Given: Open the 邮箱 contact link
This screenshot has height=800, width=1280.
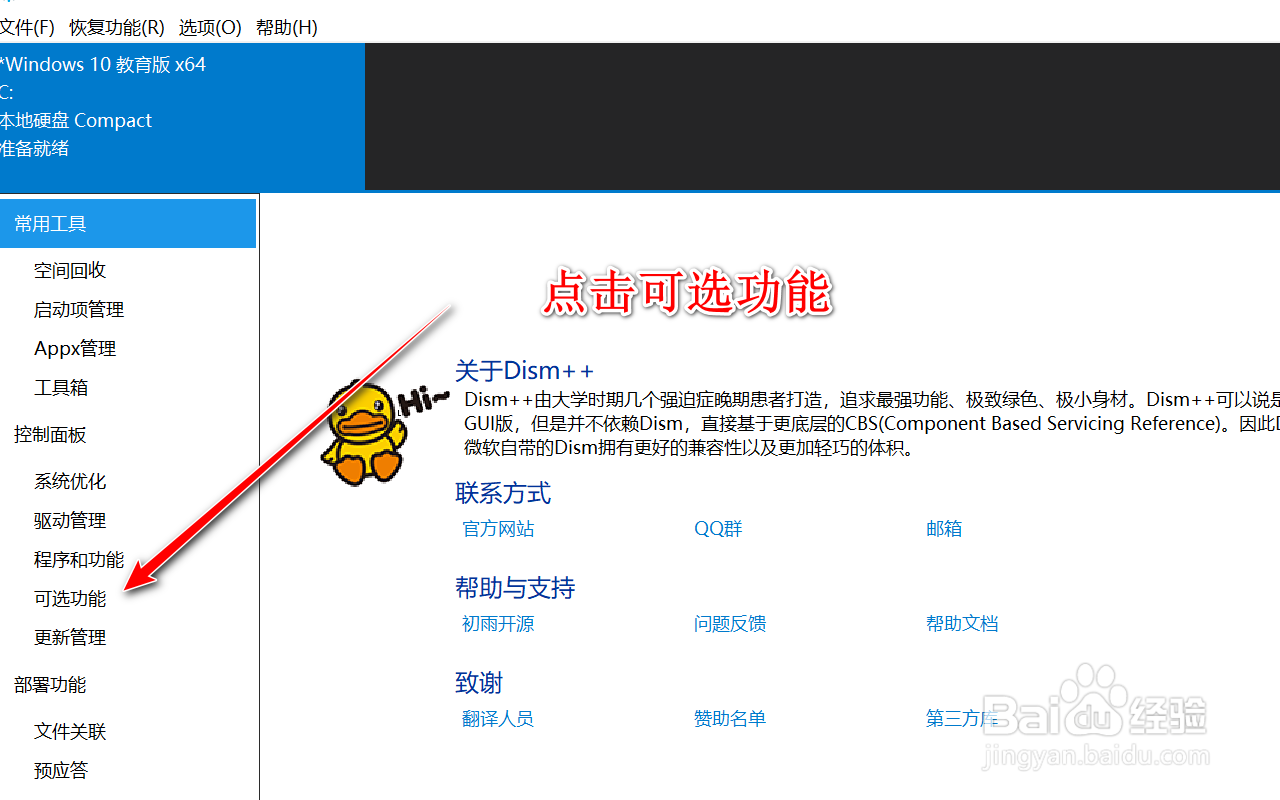Looking at the screenshot, I should coord(944,528).
